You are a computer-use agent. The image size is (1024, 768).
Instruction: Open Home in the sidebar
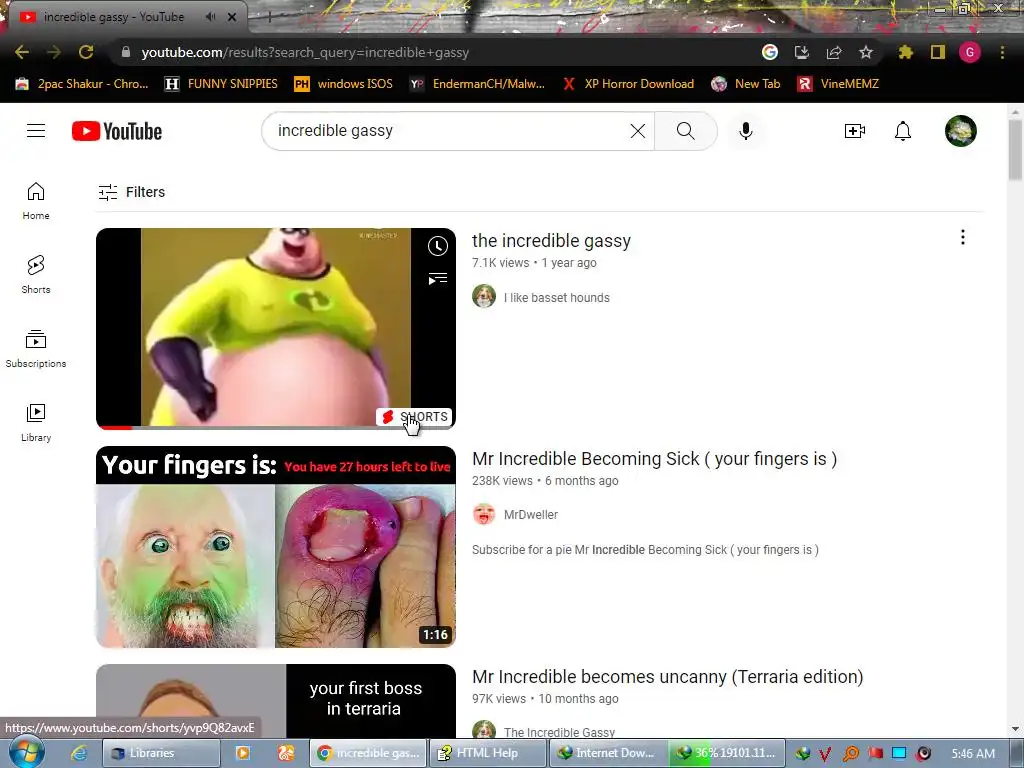click(x=36, y=200)
